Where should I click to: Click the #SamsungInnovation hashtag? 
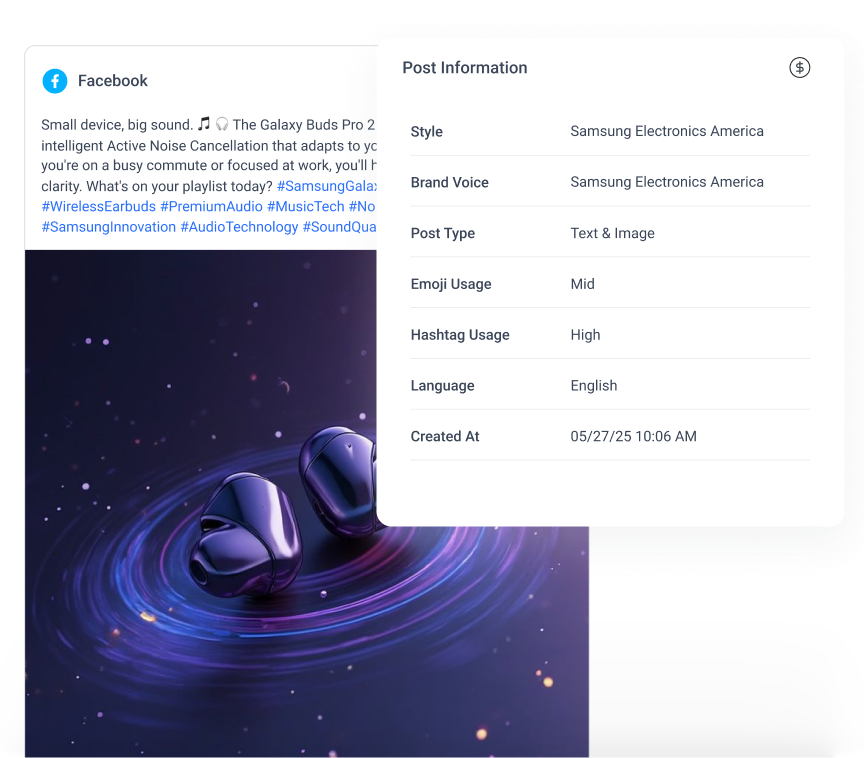tap(106, 227)
